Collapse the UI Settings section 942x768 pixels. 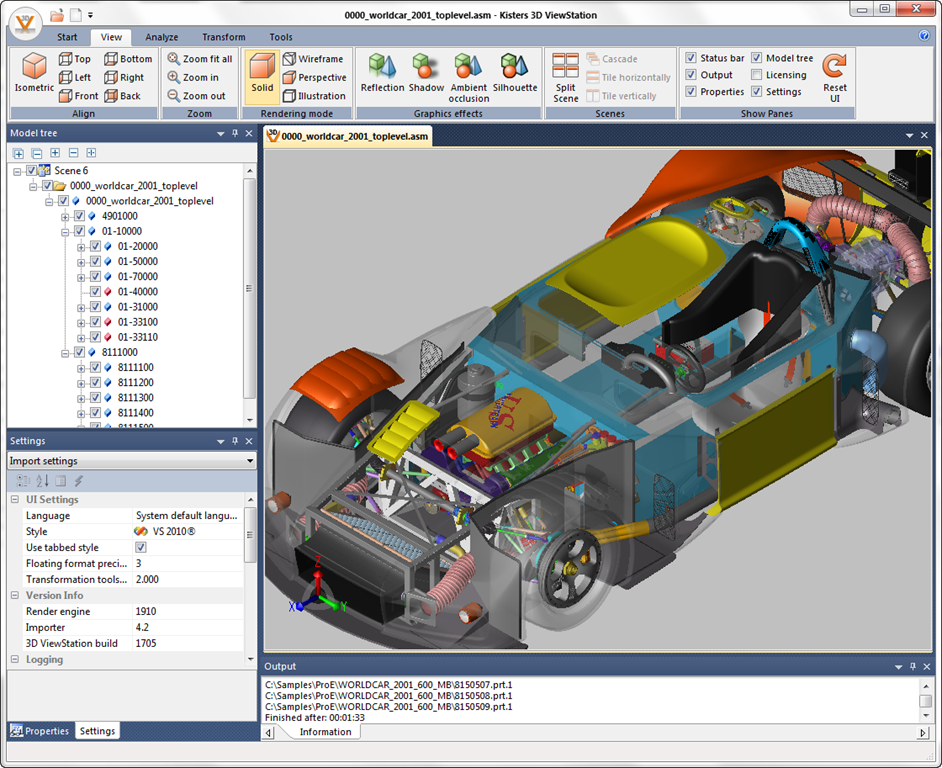pos(15,499)
